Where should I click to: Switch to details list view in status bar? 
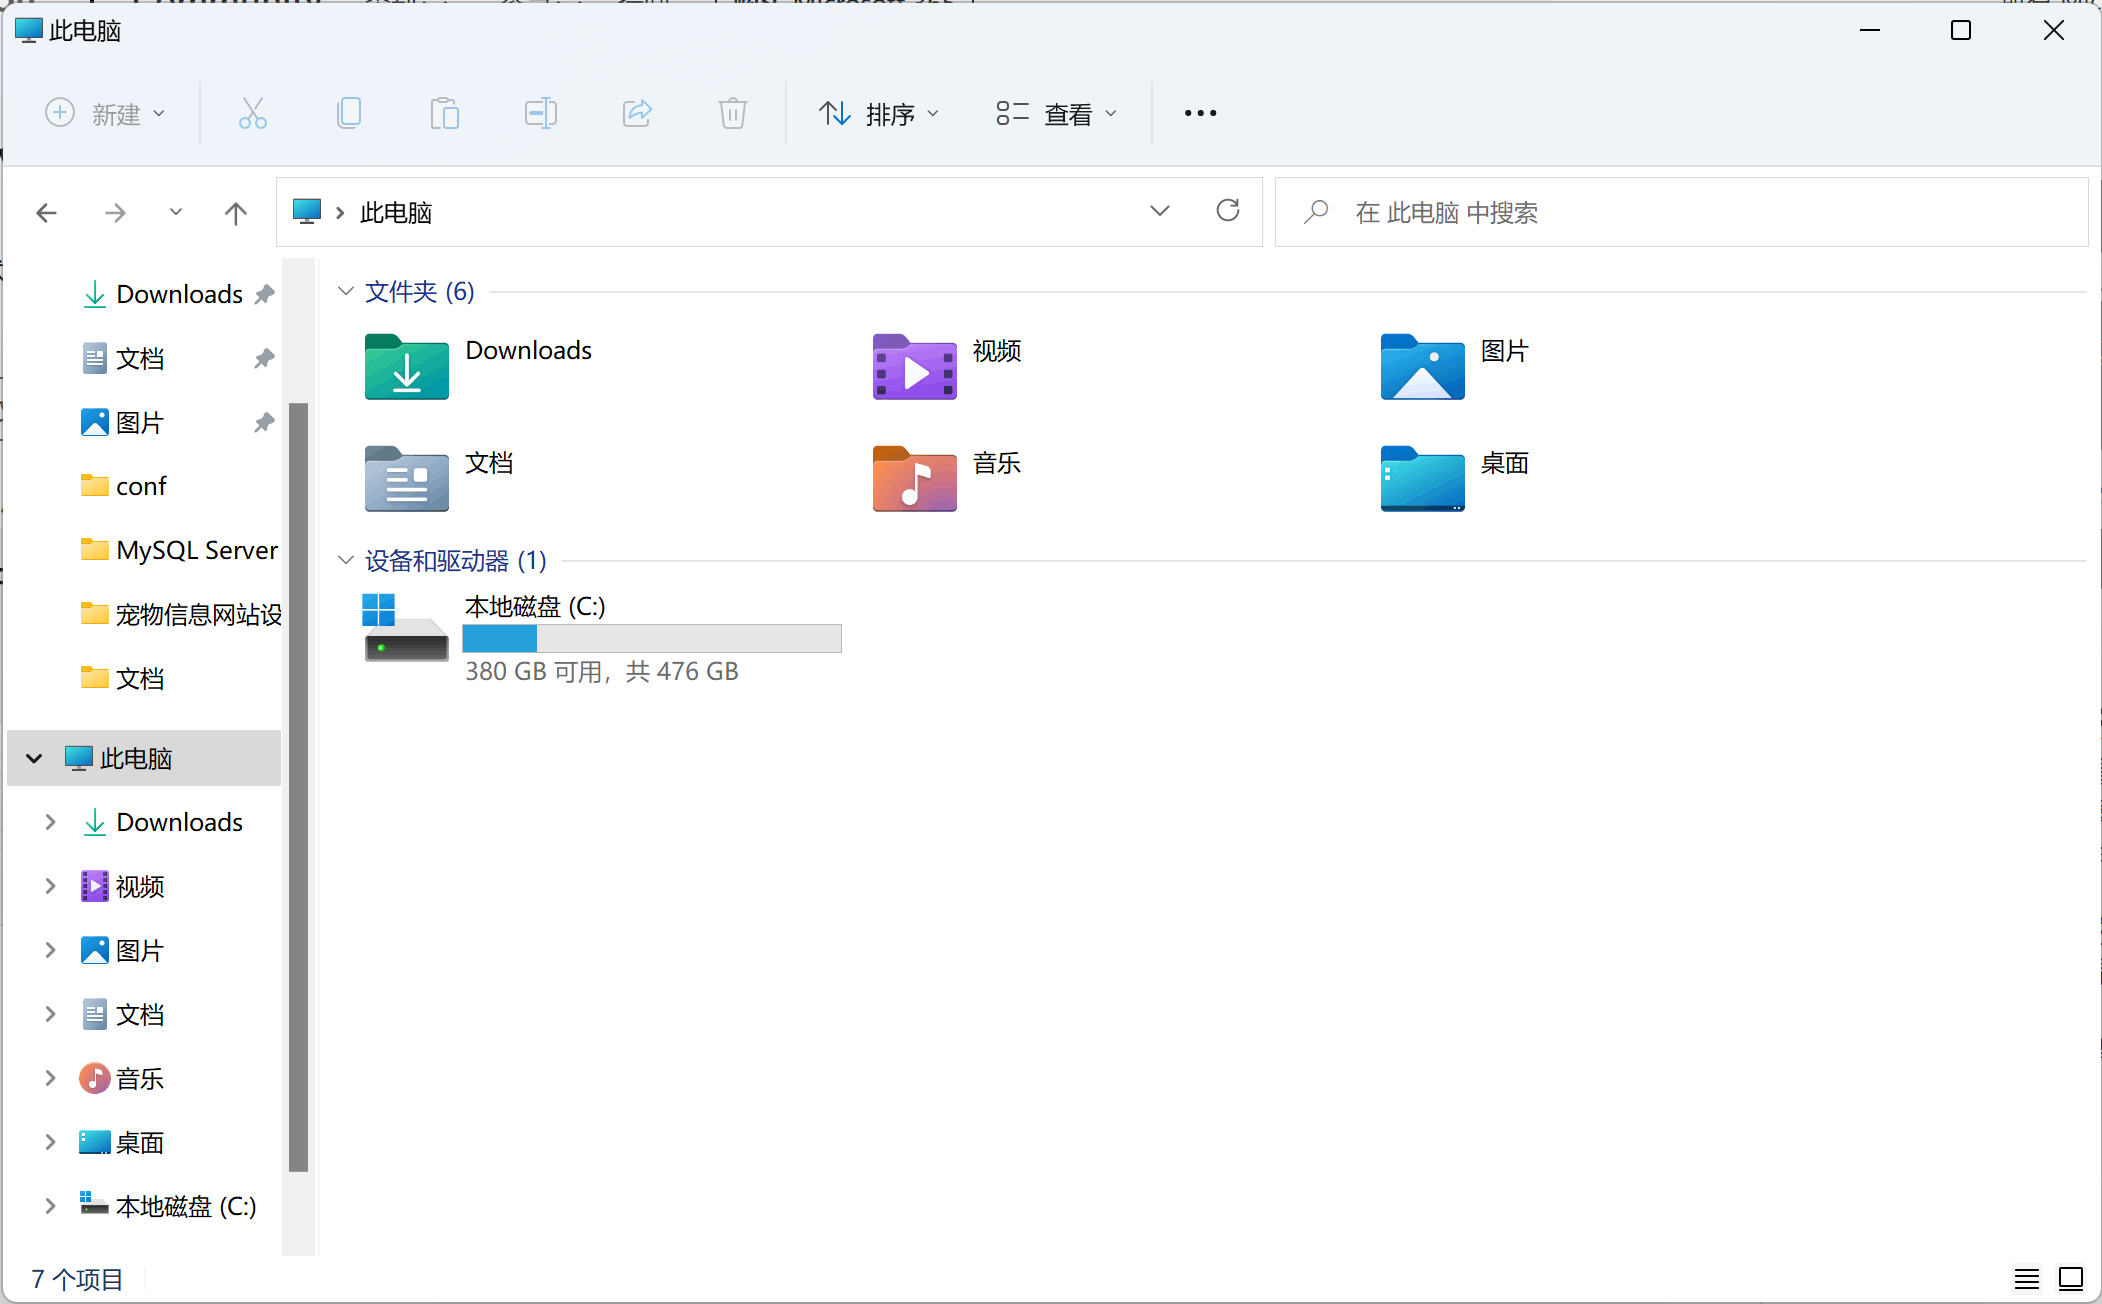2026,1278
